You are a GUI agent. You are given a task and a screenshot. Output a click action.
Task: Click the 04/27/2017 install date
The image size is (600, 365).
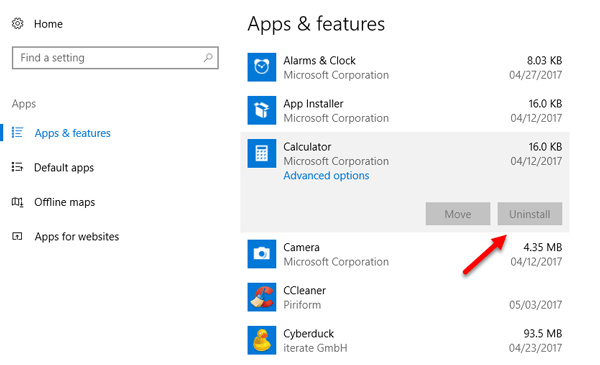point(536,75)
